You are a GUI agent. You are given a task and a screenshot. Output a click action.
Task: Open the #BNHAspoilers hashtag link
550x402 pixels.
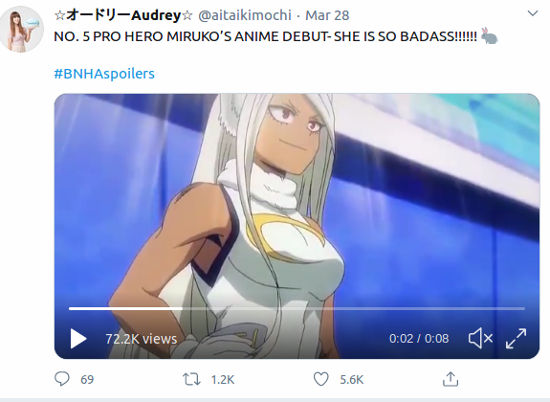click(104, 74)
